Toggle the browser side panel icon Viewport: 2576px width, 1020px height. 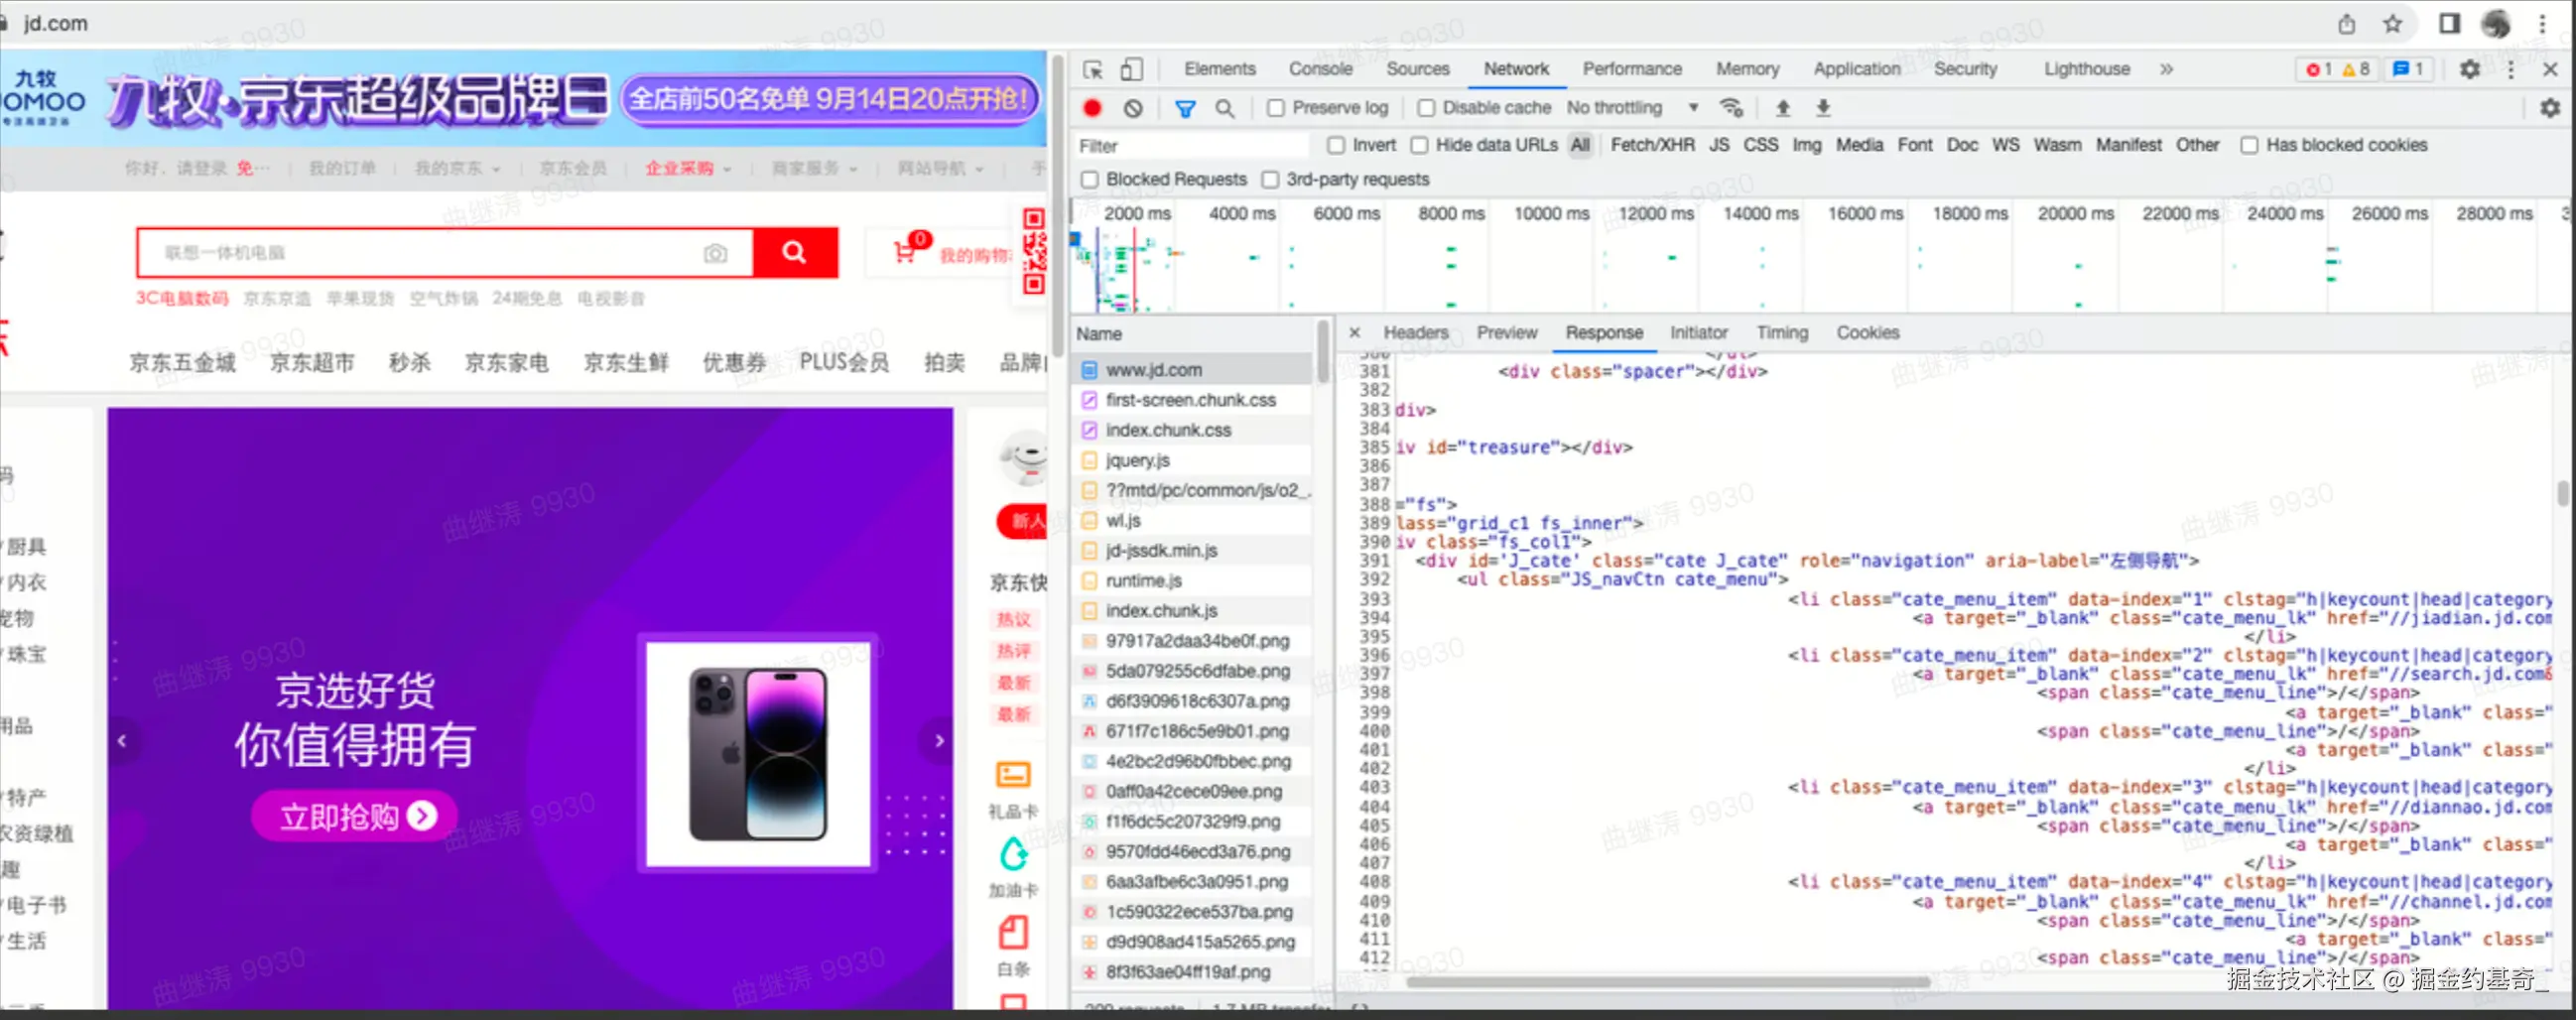[2448, 23]
